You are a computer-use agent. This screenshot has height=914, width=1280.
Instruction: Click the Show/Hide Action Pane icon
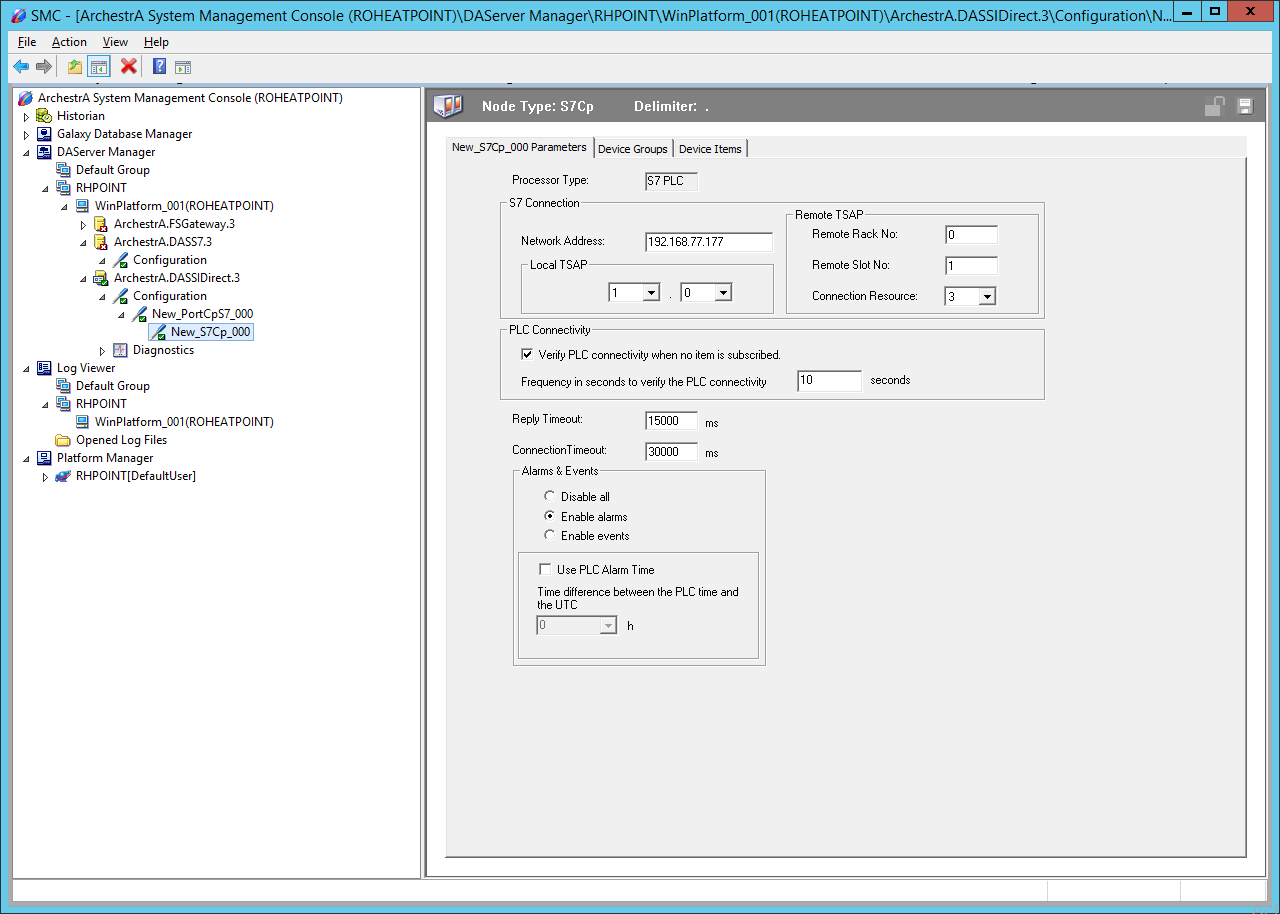click(x=183, y=67)
